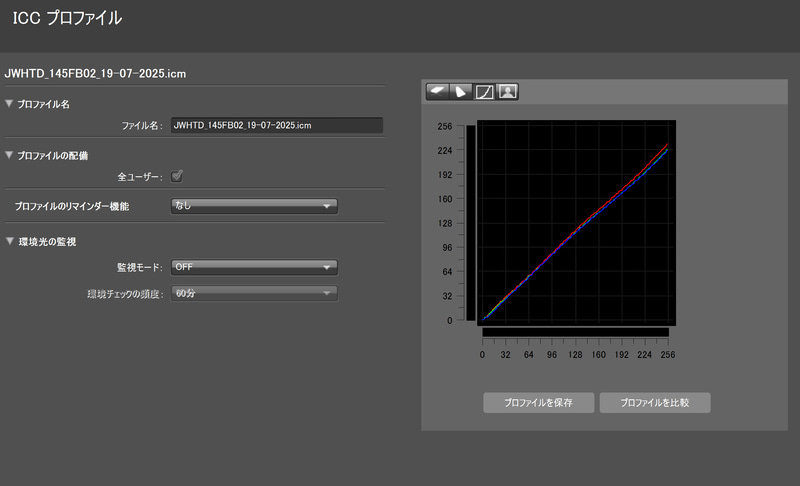800x486 pixels.
Task: Click the 256 value on the vertical axis
Action: coord(445,126)
